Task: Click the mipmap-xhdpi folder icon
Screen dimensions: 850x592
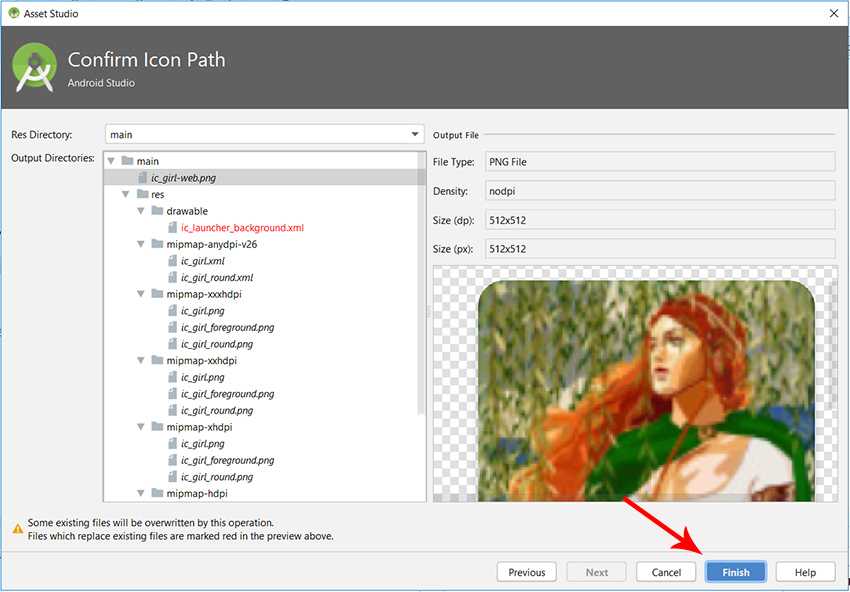Action: 157,427
